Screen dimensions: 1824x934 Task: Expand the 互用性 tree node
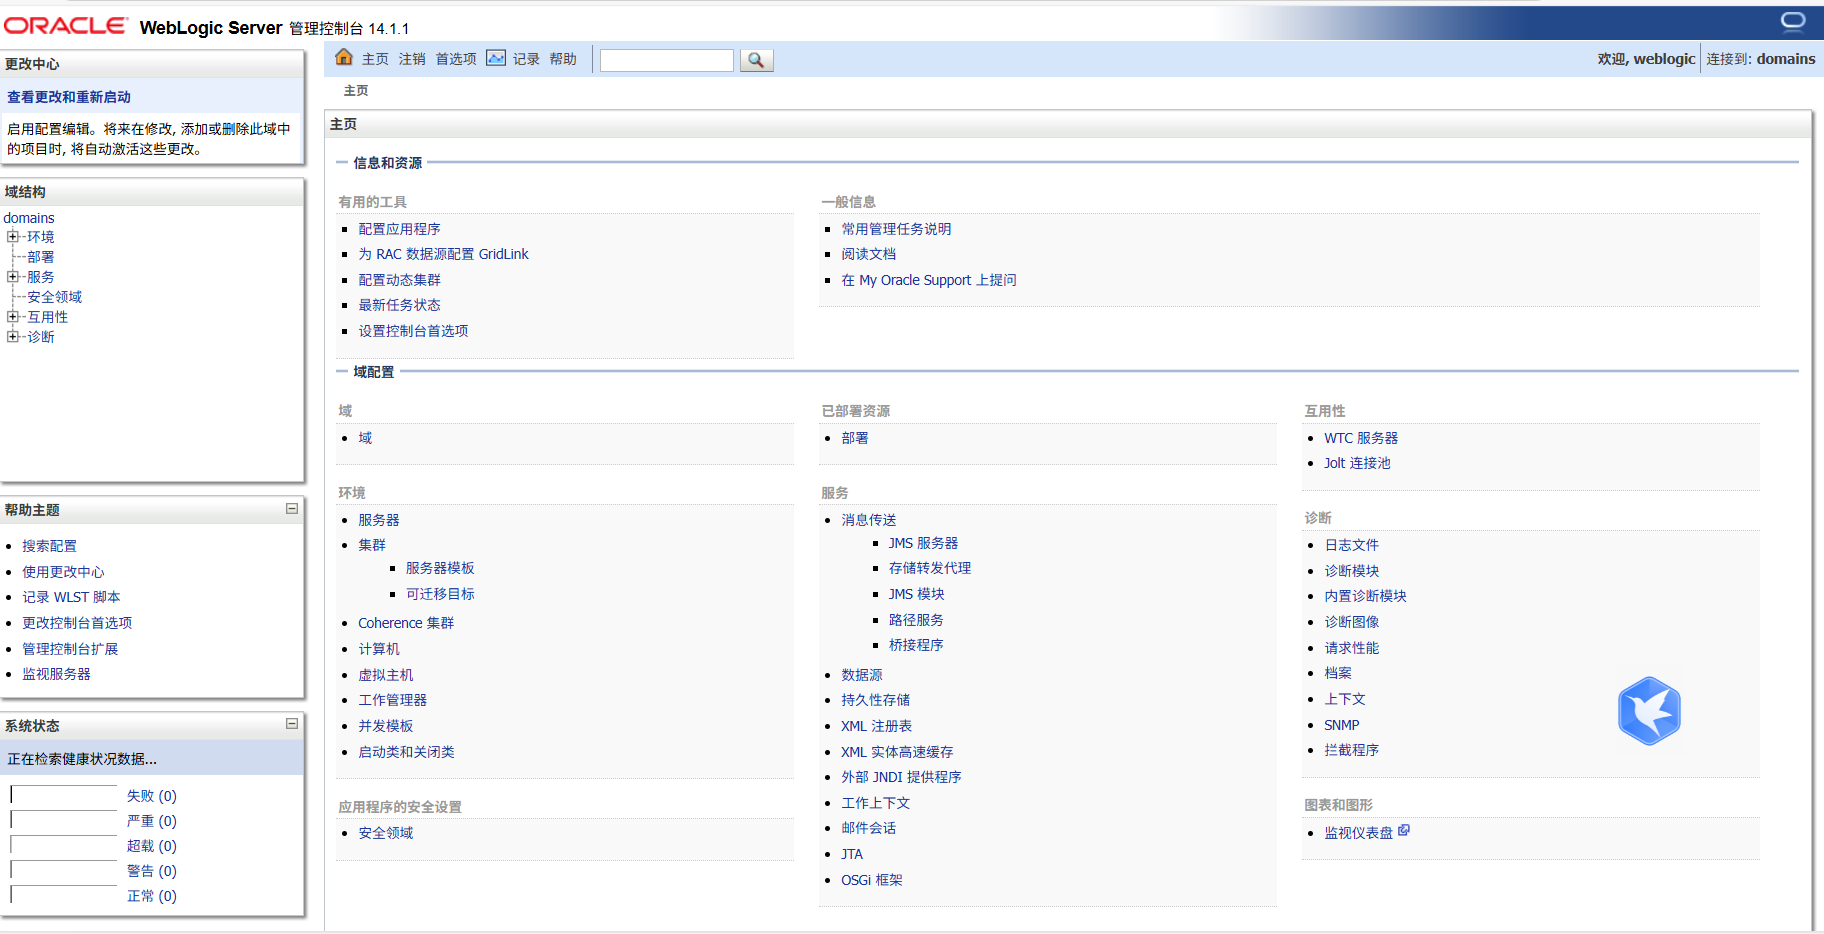(x=13, y=317)
